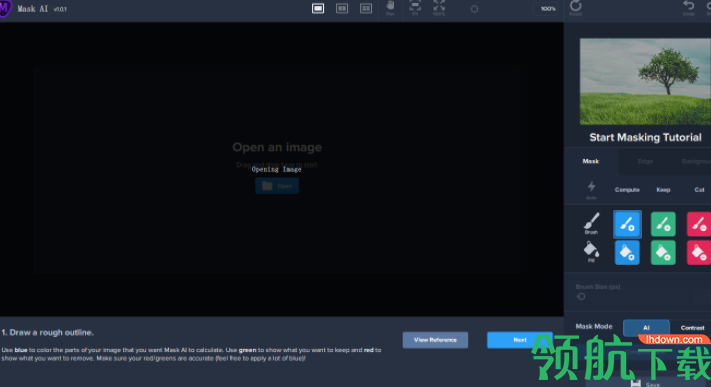
Task: Switch to the Background tab
Action: 696,161
